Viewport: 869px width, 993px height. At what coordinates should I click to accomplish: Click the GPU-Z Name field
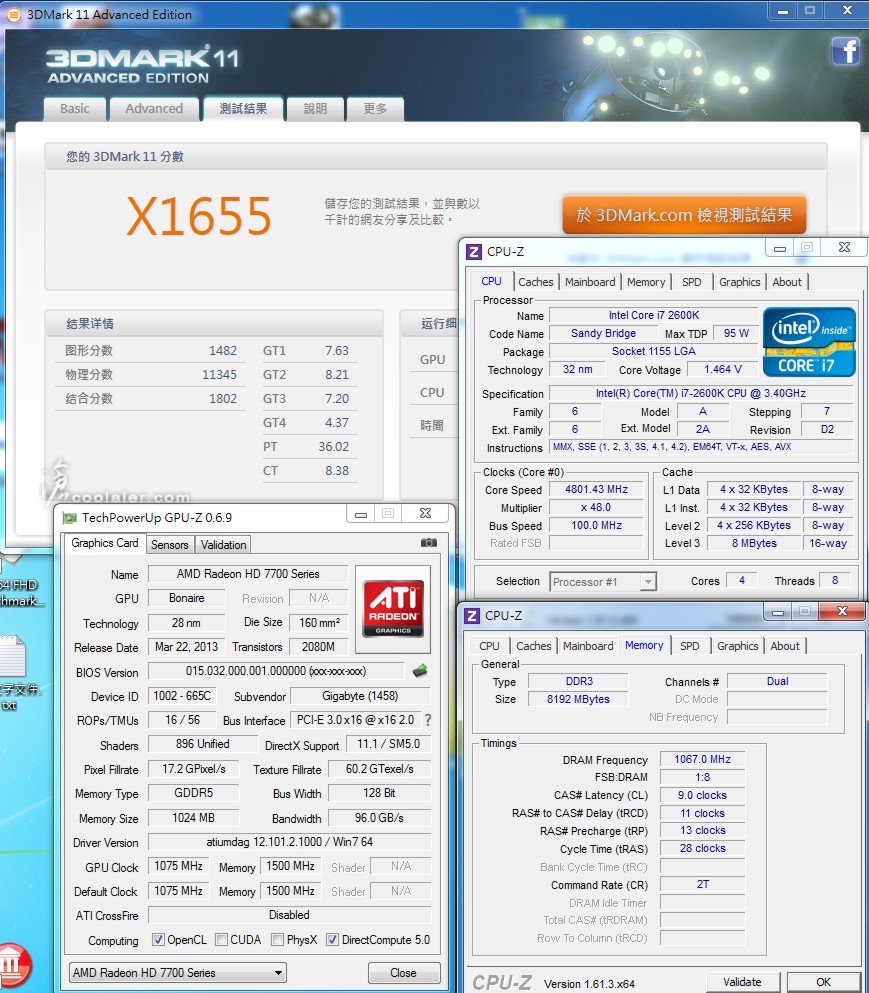[x=248, y=574]
